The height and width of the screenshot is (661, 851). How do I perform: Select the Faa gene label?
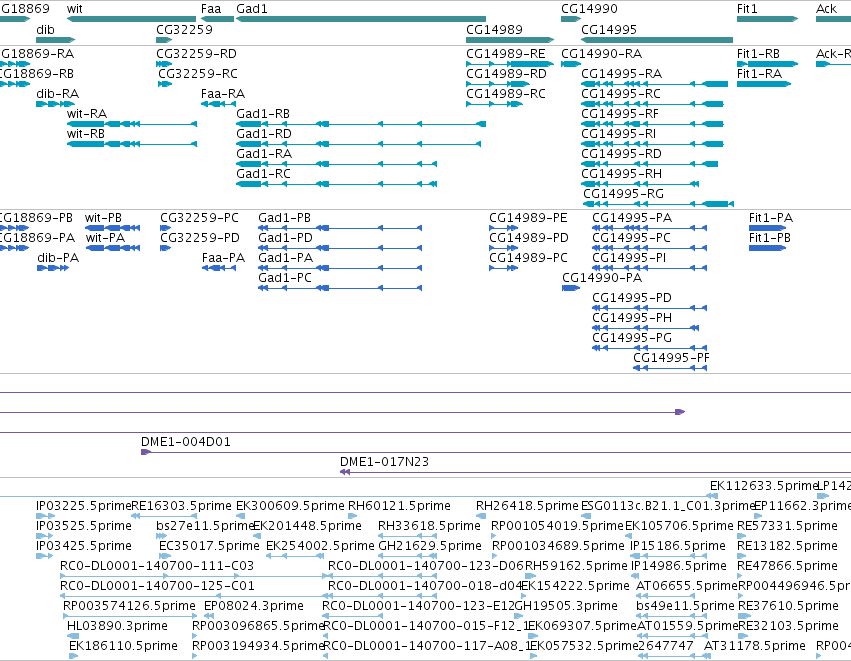(211, 9)
